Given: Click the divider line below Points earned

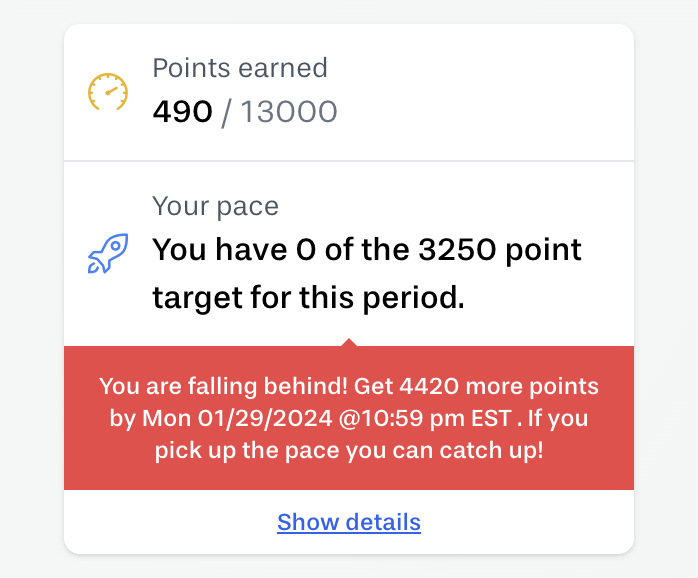Looking at the screenshot, I should tap(349, 160).
